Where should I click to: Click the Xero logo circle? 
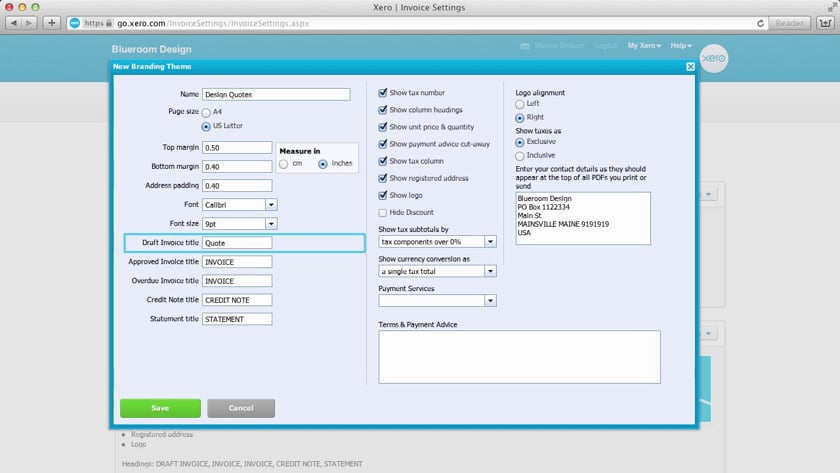714,58
